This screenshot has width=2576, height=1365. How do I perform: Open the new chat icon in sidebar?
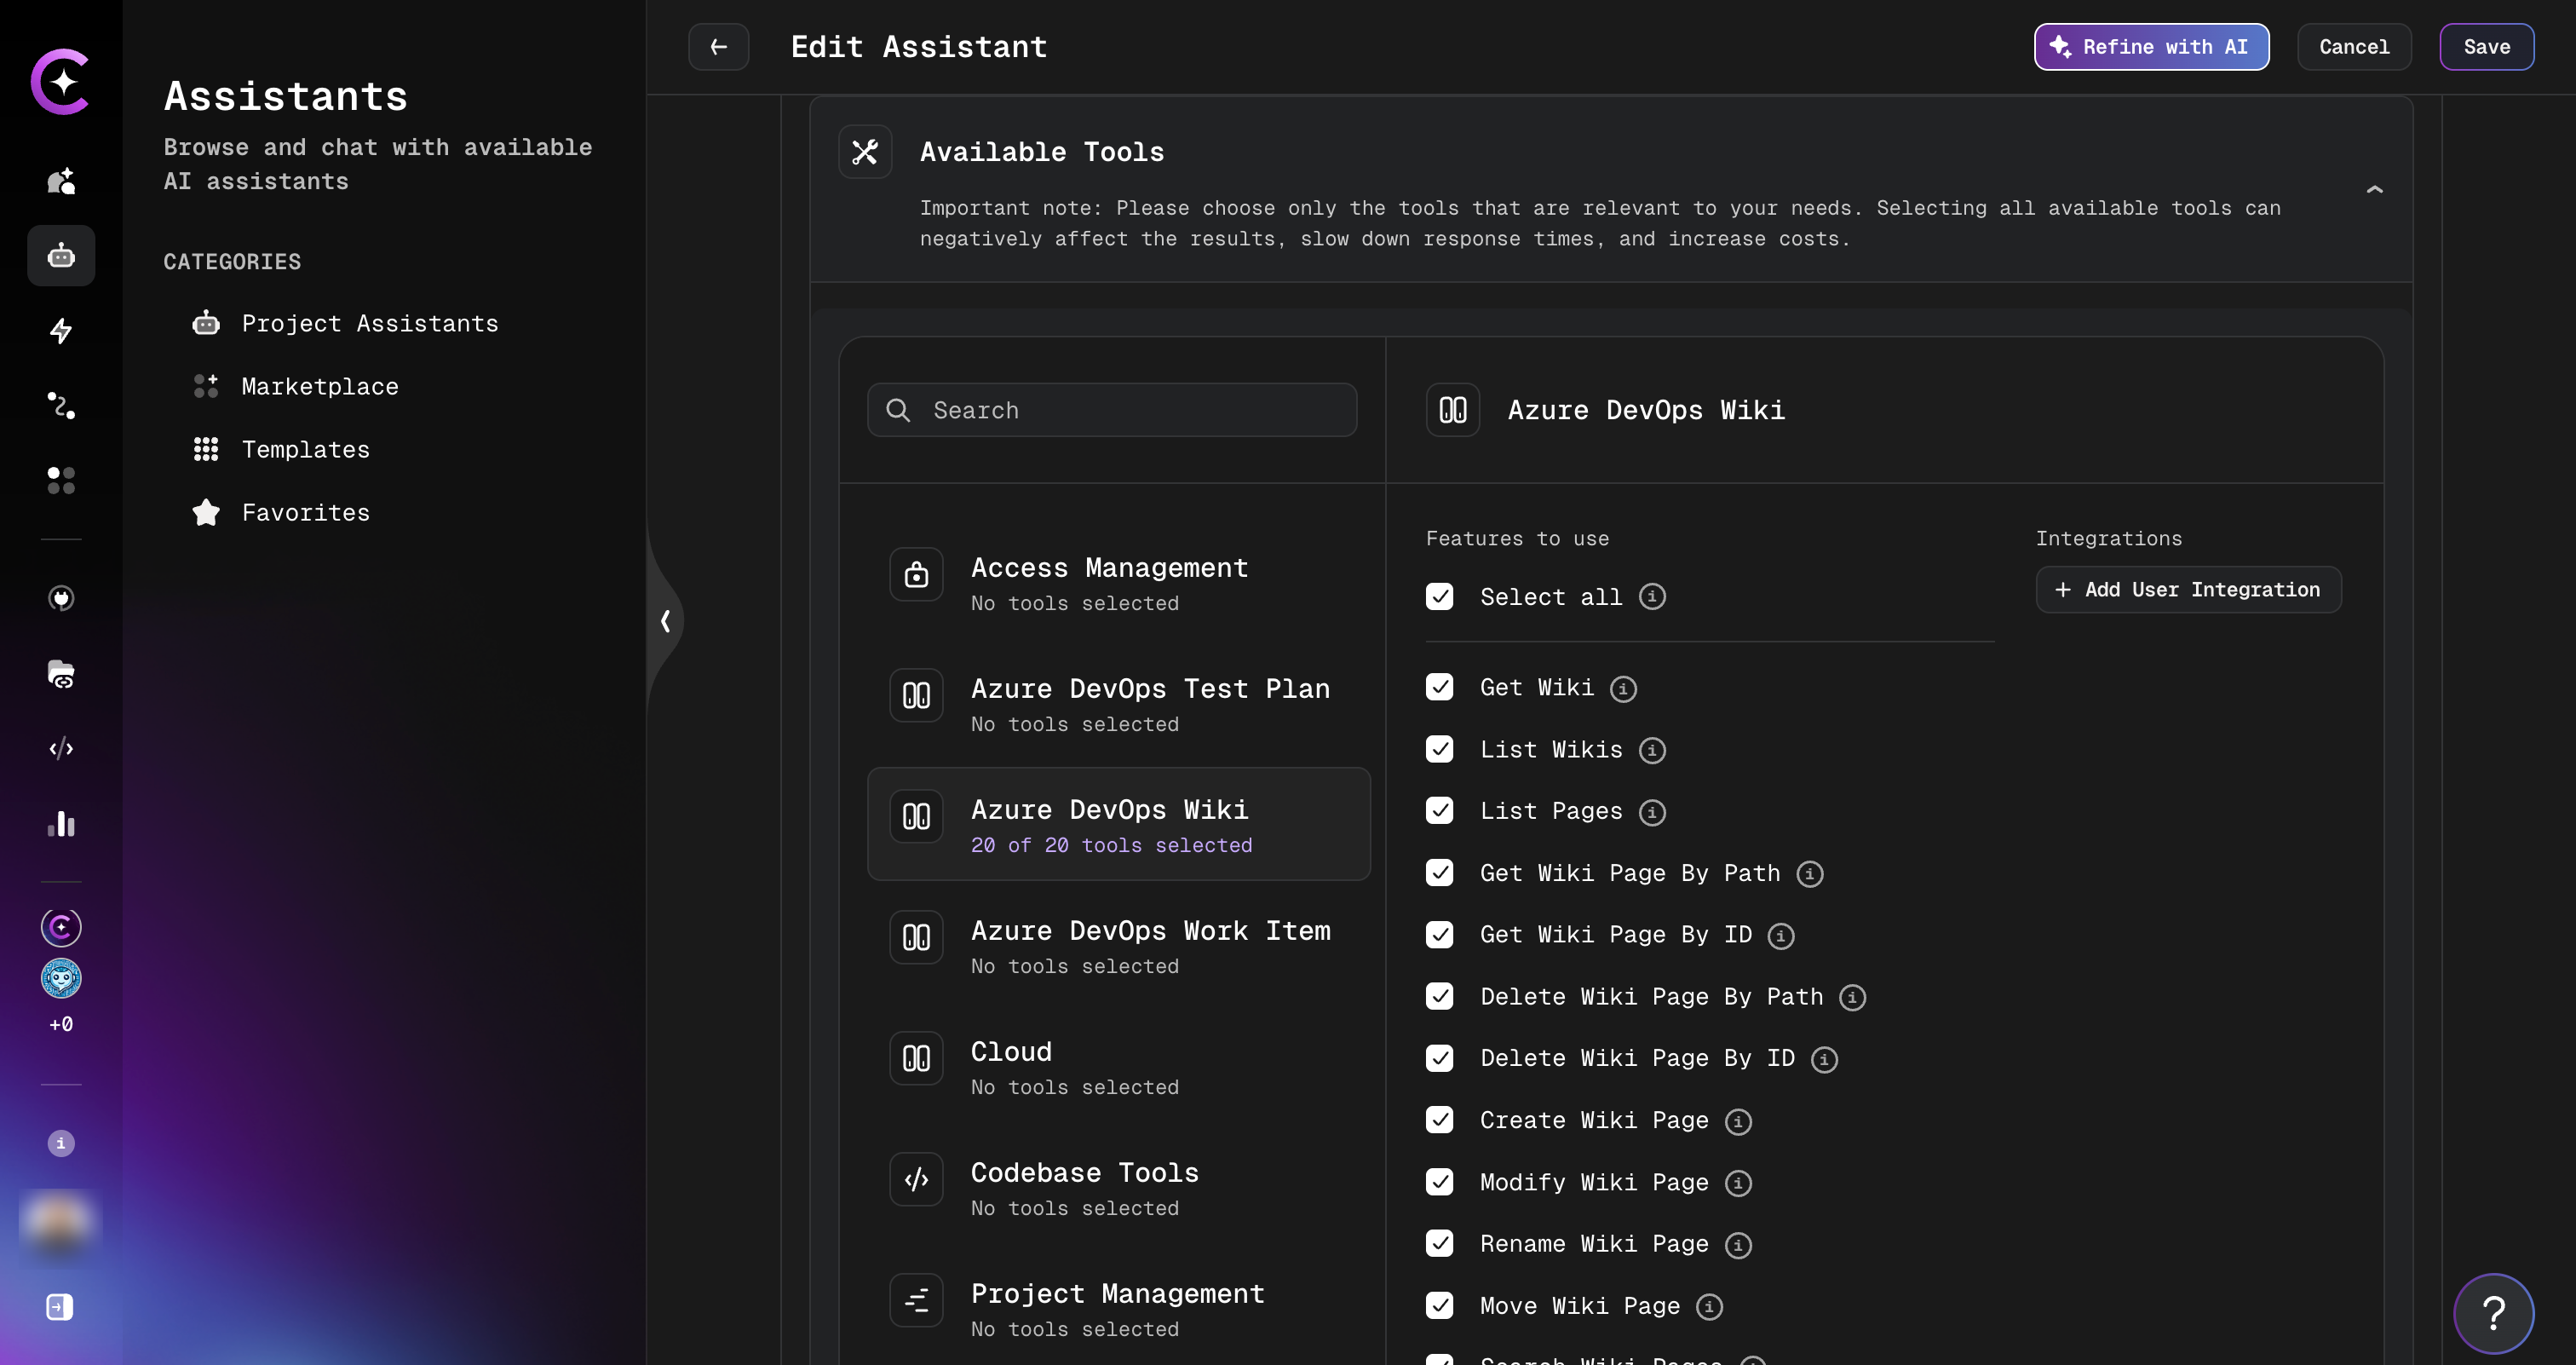[x=61, y=181]
